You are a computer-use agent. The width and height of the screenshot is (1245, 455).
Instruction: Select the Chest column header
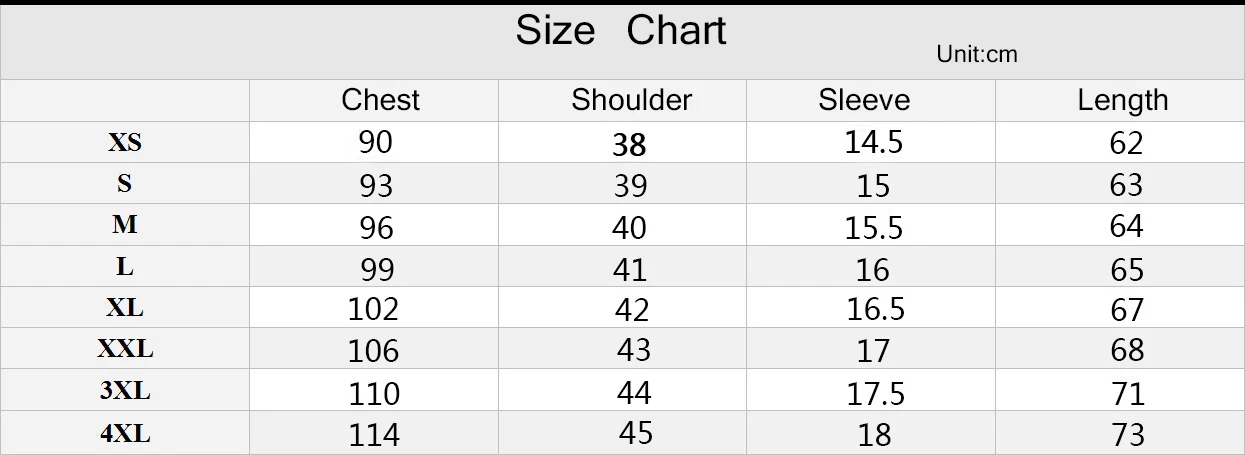click(x=380, y=100)
